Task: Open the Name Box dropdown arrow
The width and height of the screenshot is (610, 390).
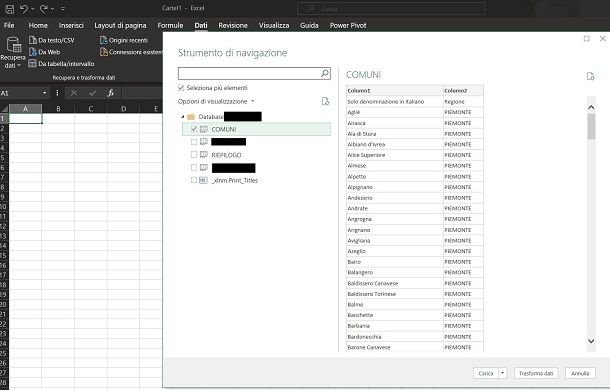Action: pos(44,93)
